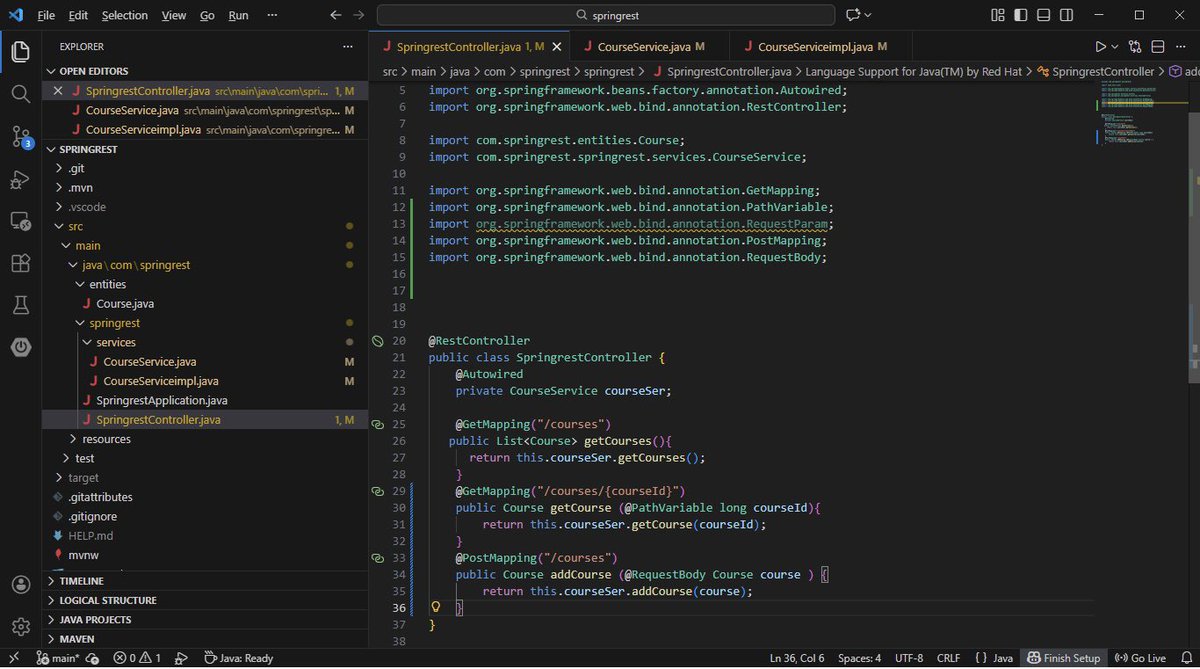Open the Source Control view with badge 3

point(20,137)
